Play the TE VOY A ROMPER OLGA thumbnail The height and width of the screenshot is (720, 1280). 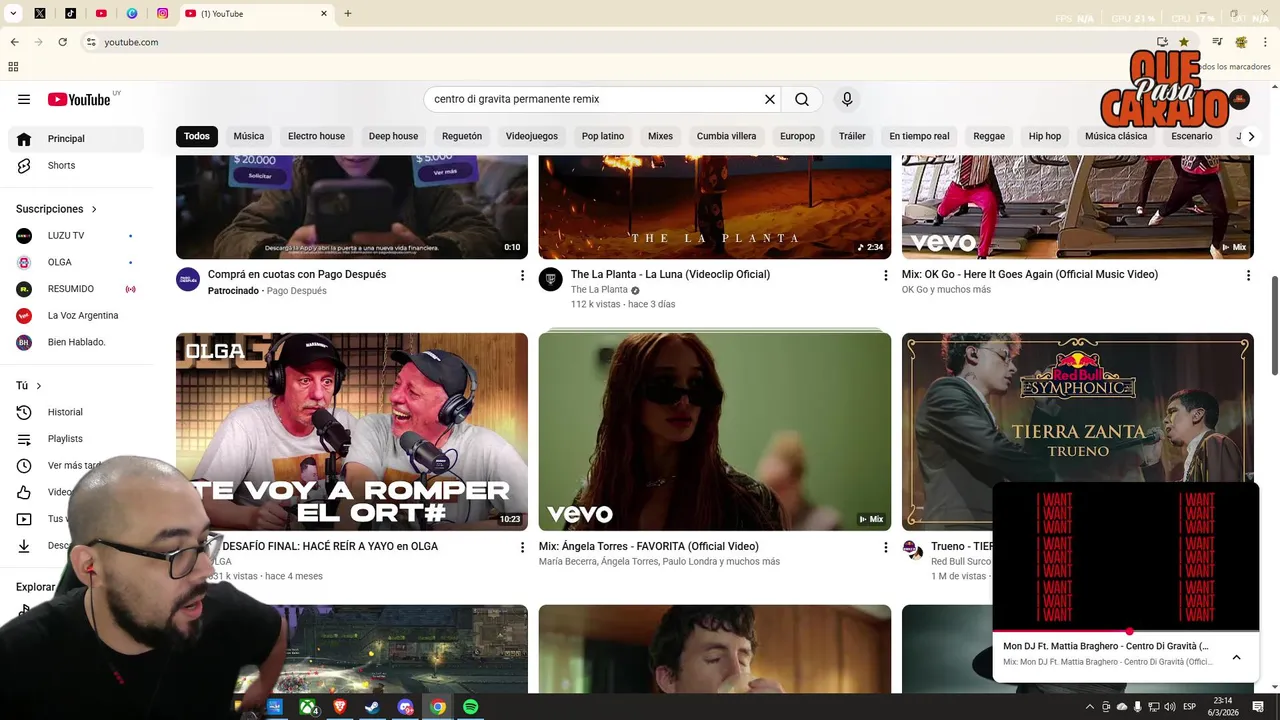[x=352, y=432]
